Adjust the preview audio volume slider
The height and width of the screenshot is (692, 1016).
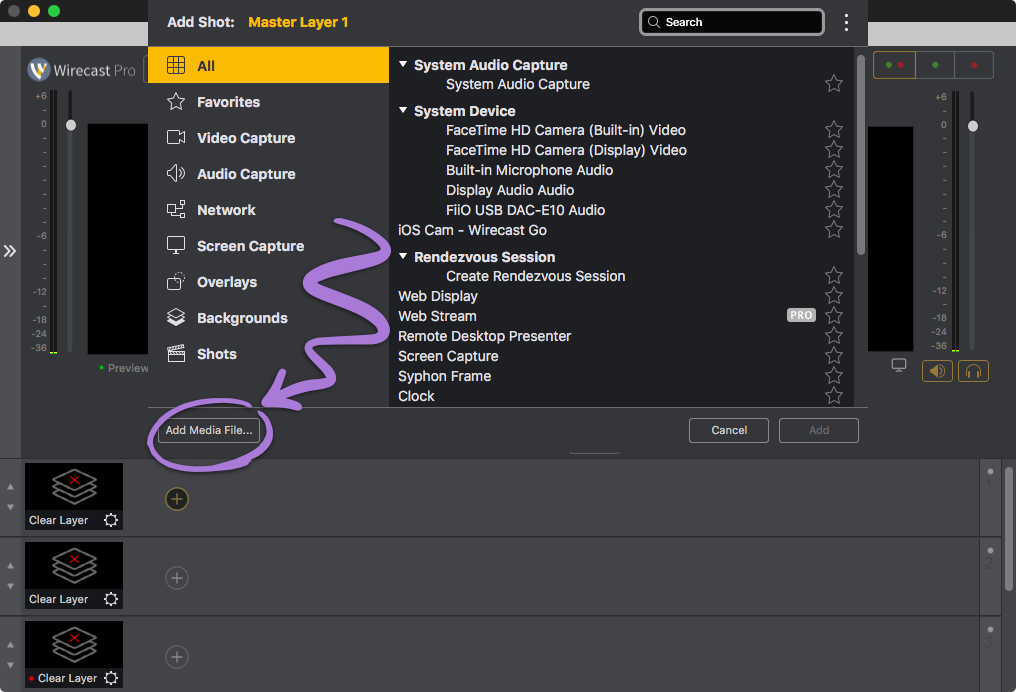[x=71, y=125]
